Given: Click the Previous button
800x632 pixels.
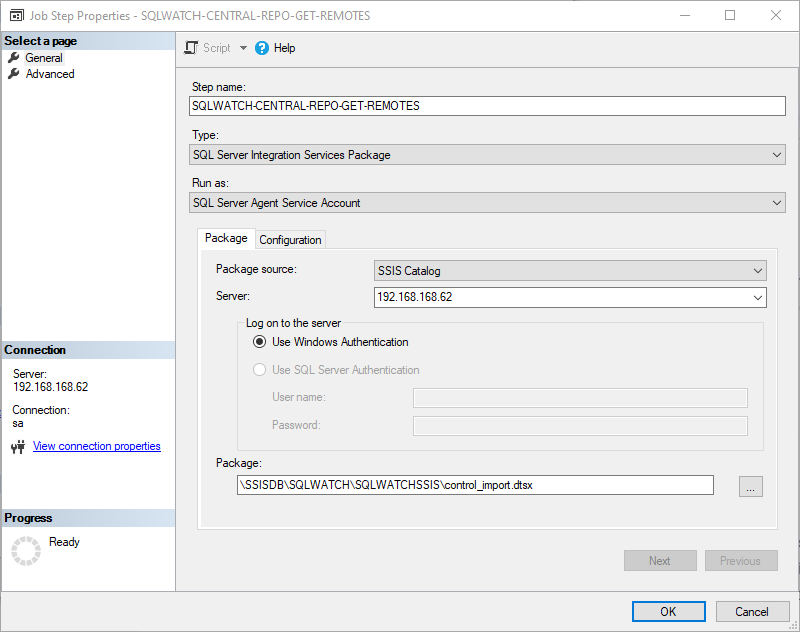Looking at the screenshot, I should 741,561.
